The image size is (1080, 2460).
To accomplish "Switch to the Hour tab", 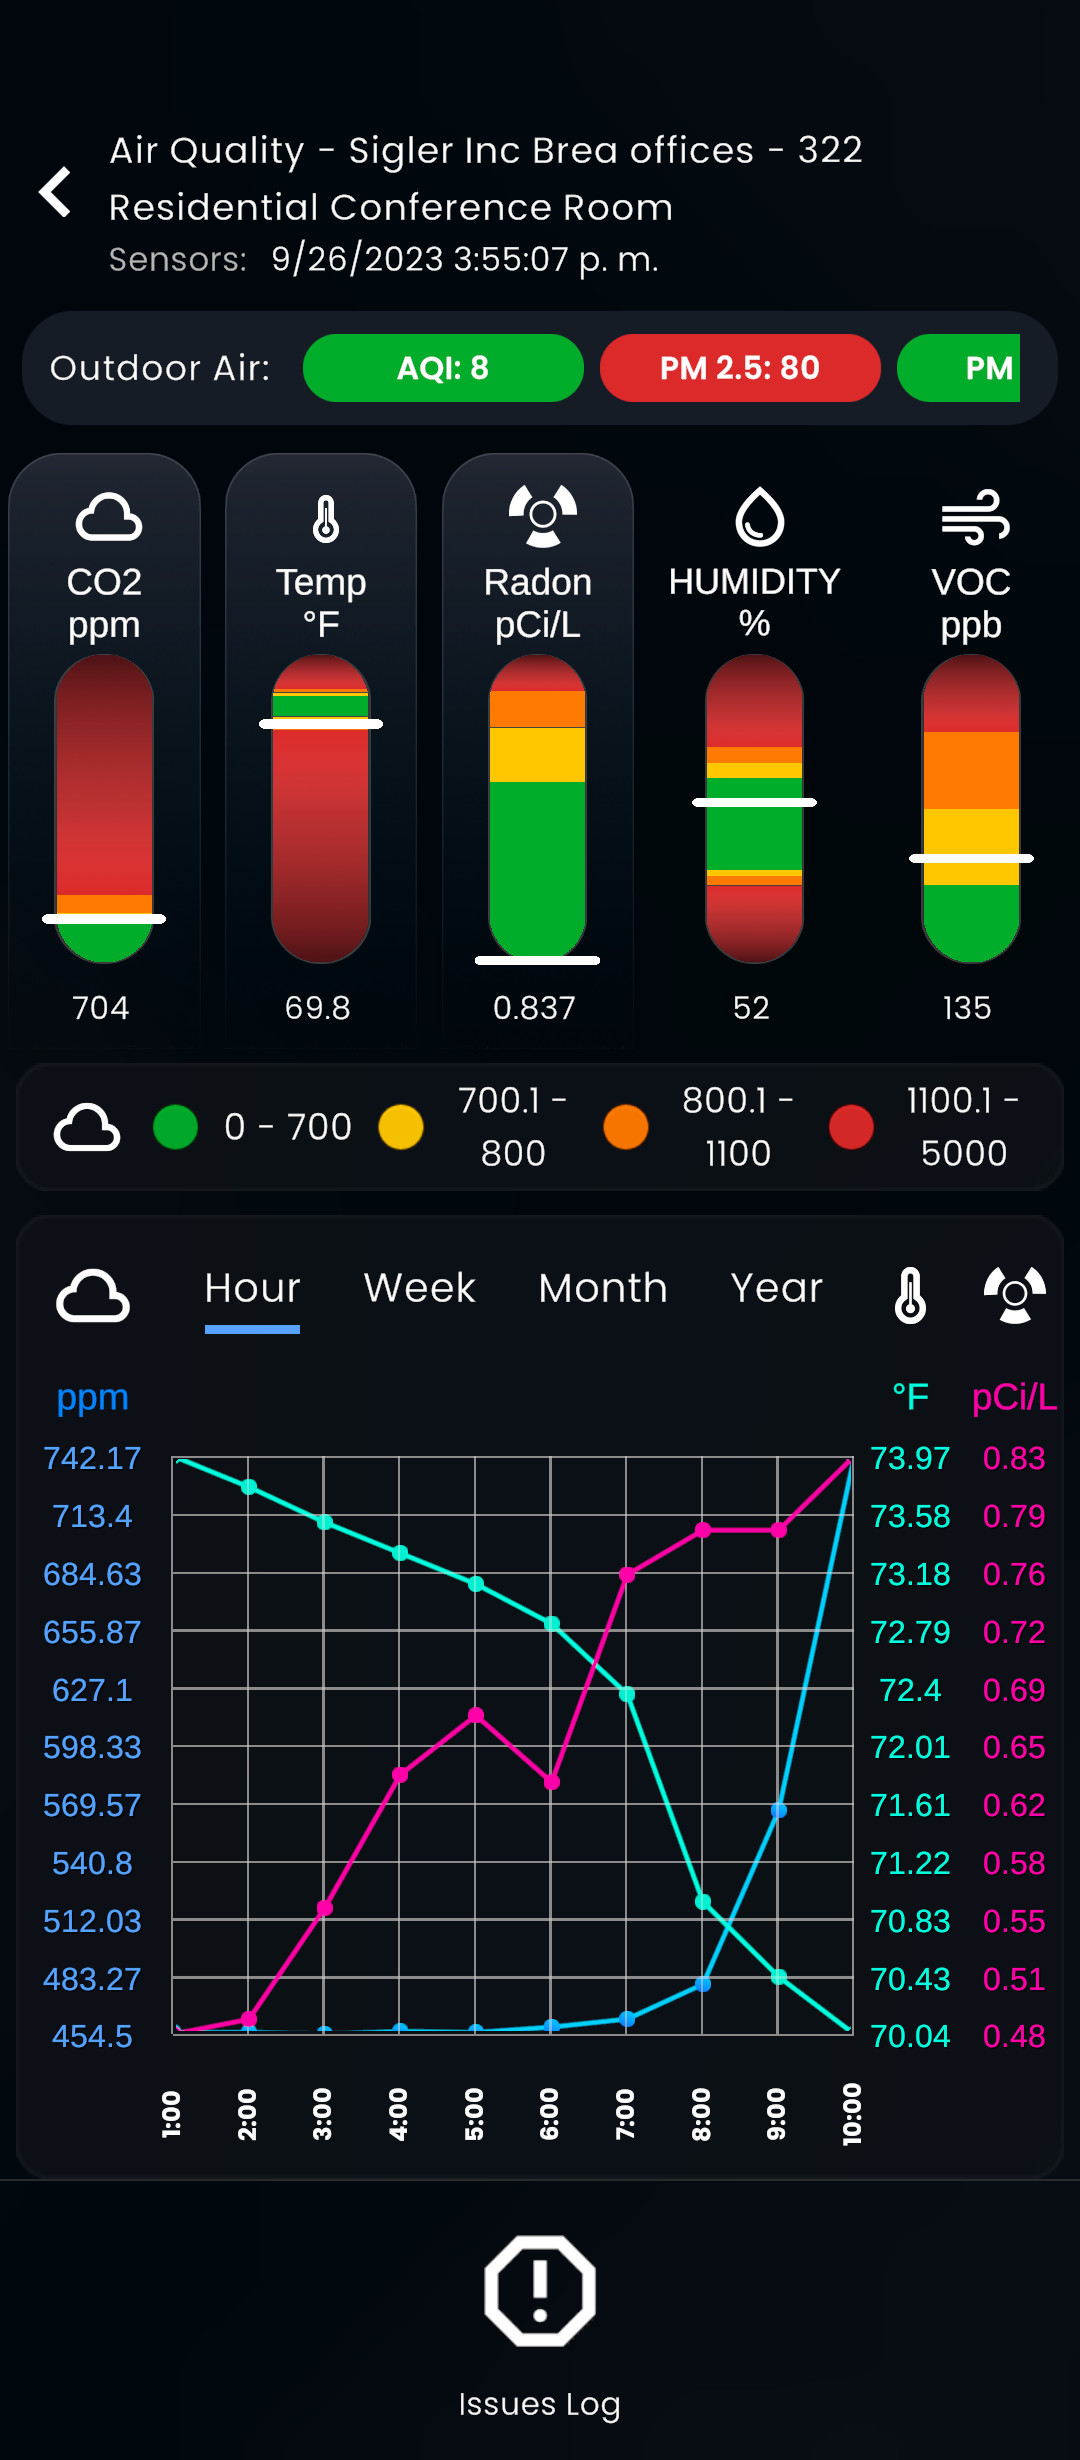I will [x=252, y=1288].
